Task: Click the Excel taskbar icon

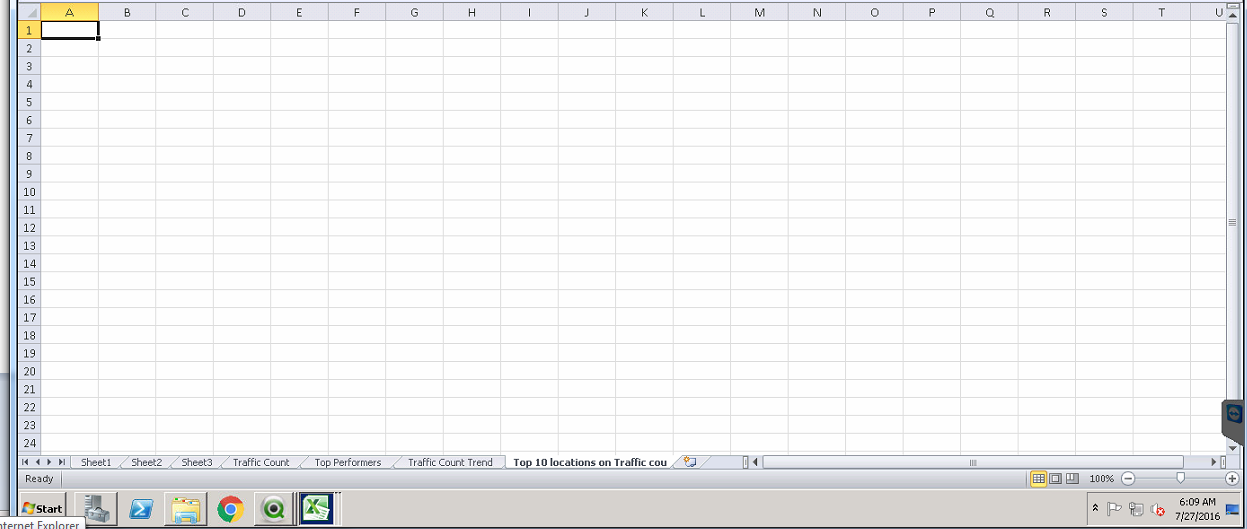Action: [317, 509]
